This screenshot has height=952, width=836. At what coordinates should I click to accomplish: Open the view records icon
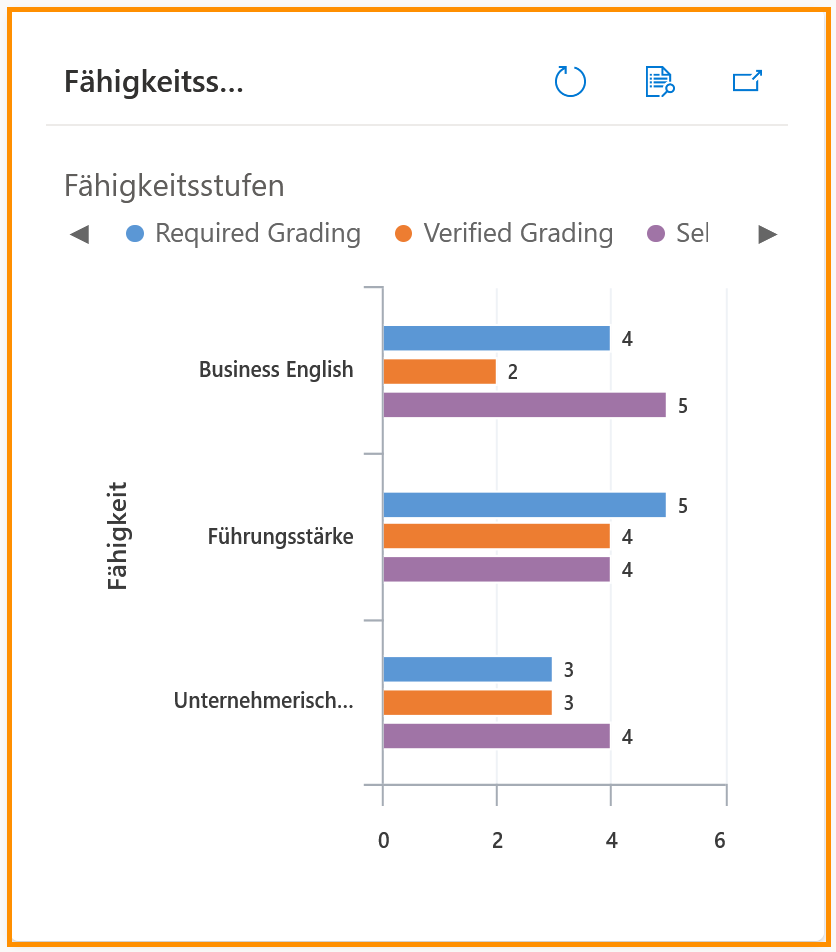tap(659, 81)
